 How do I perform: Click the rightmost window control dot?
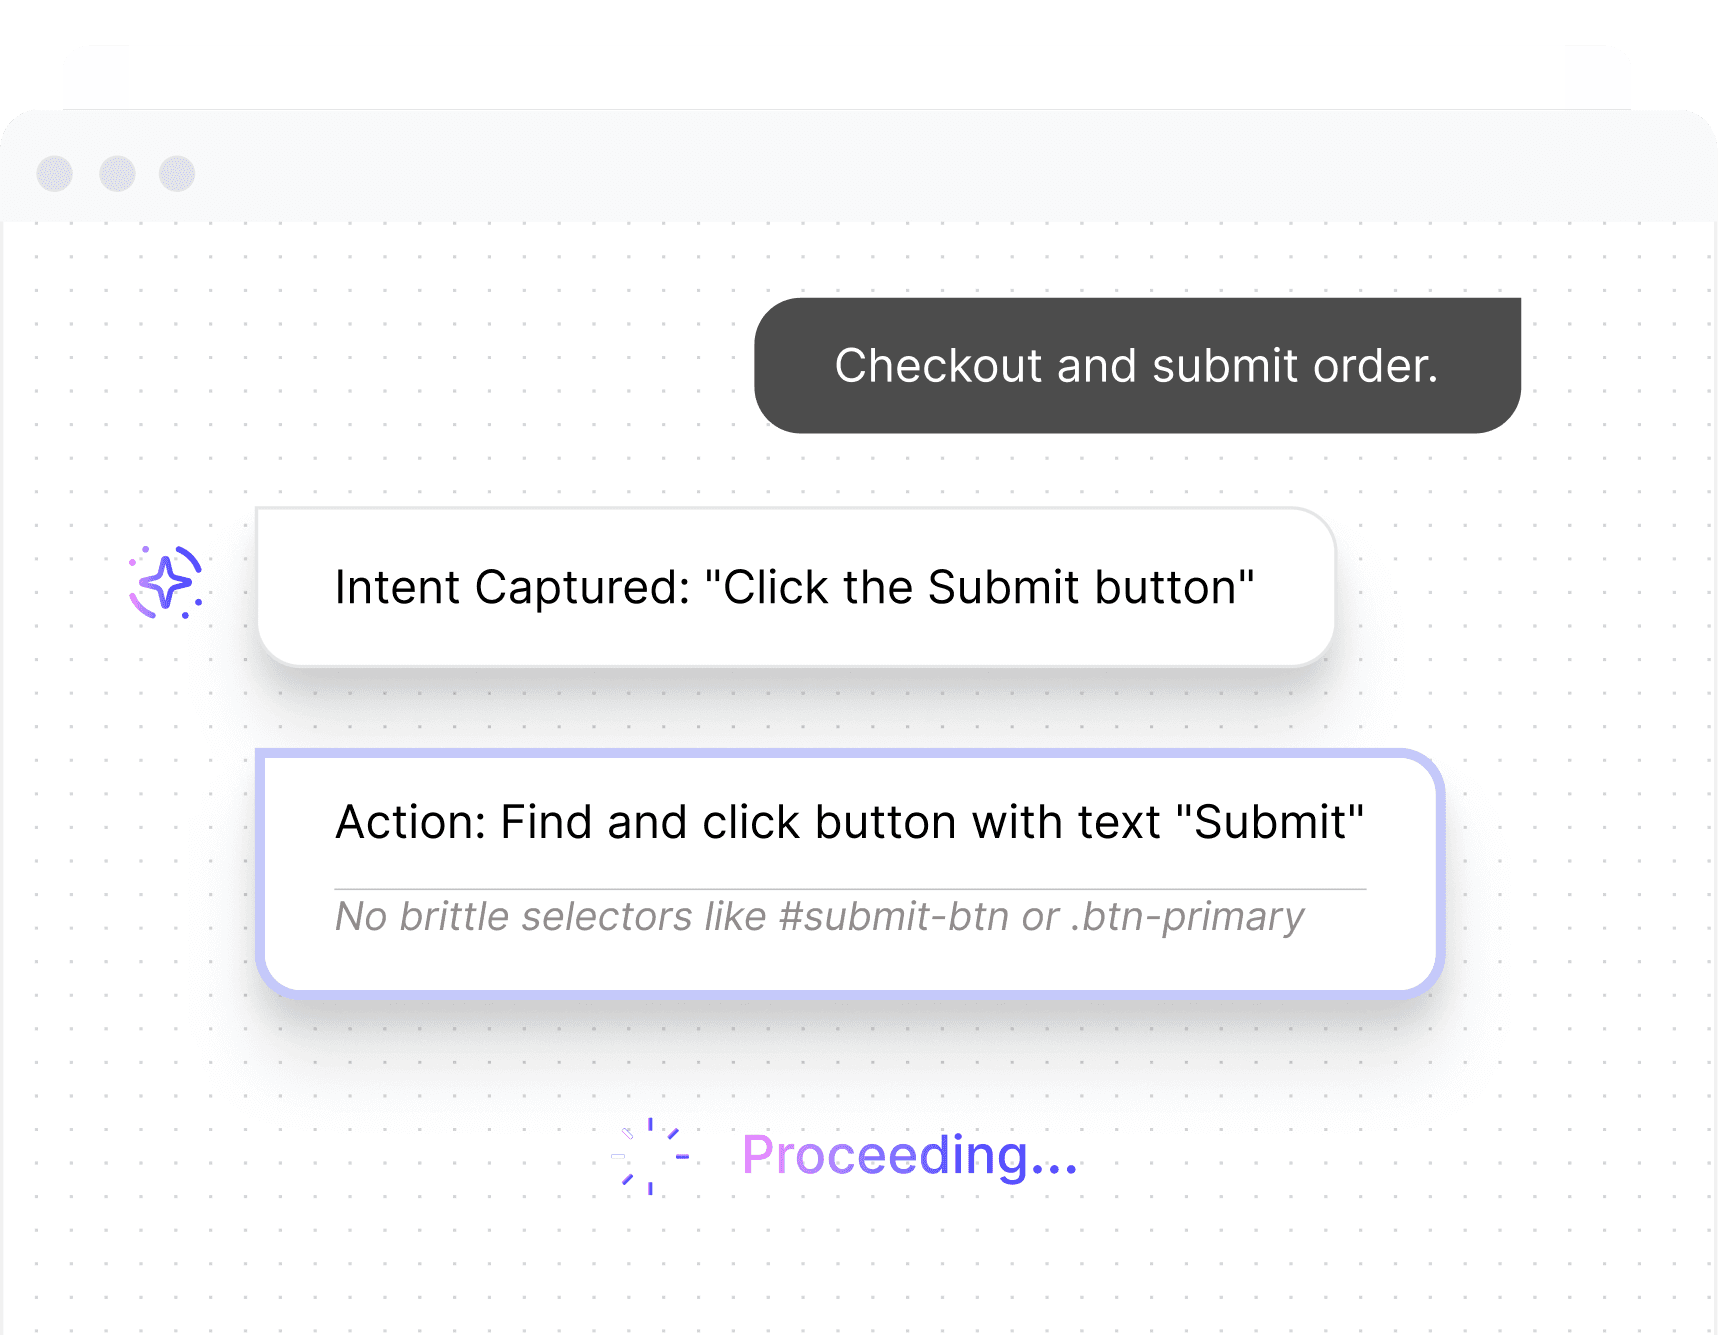click(x=177, y=174)
